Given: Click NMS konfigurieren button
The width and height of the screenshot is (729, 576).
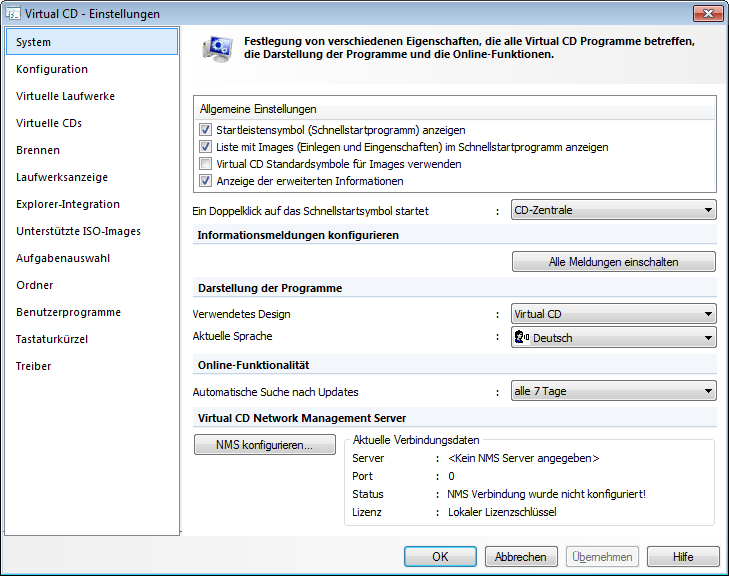Looking at the screenshot, I should click(265, 444).
